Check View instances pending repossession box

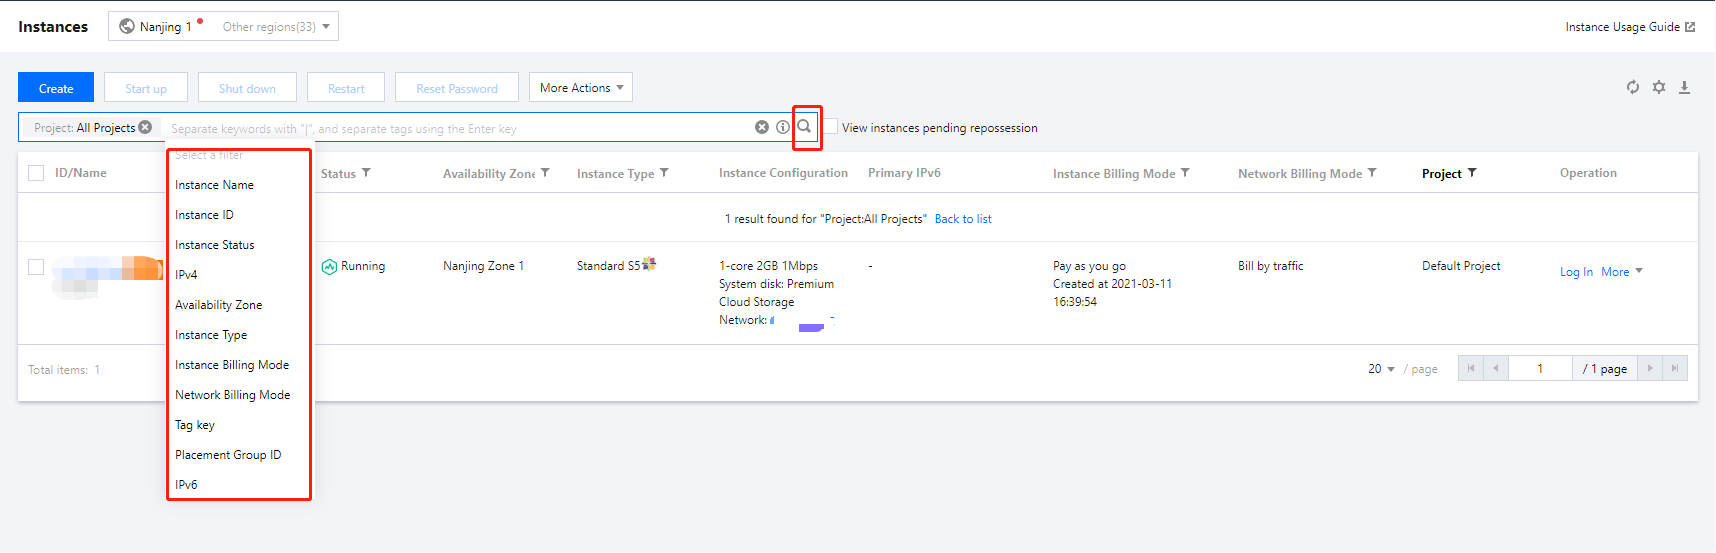coord(831,127)
